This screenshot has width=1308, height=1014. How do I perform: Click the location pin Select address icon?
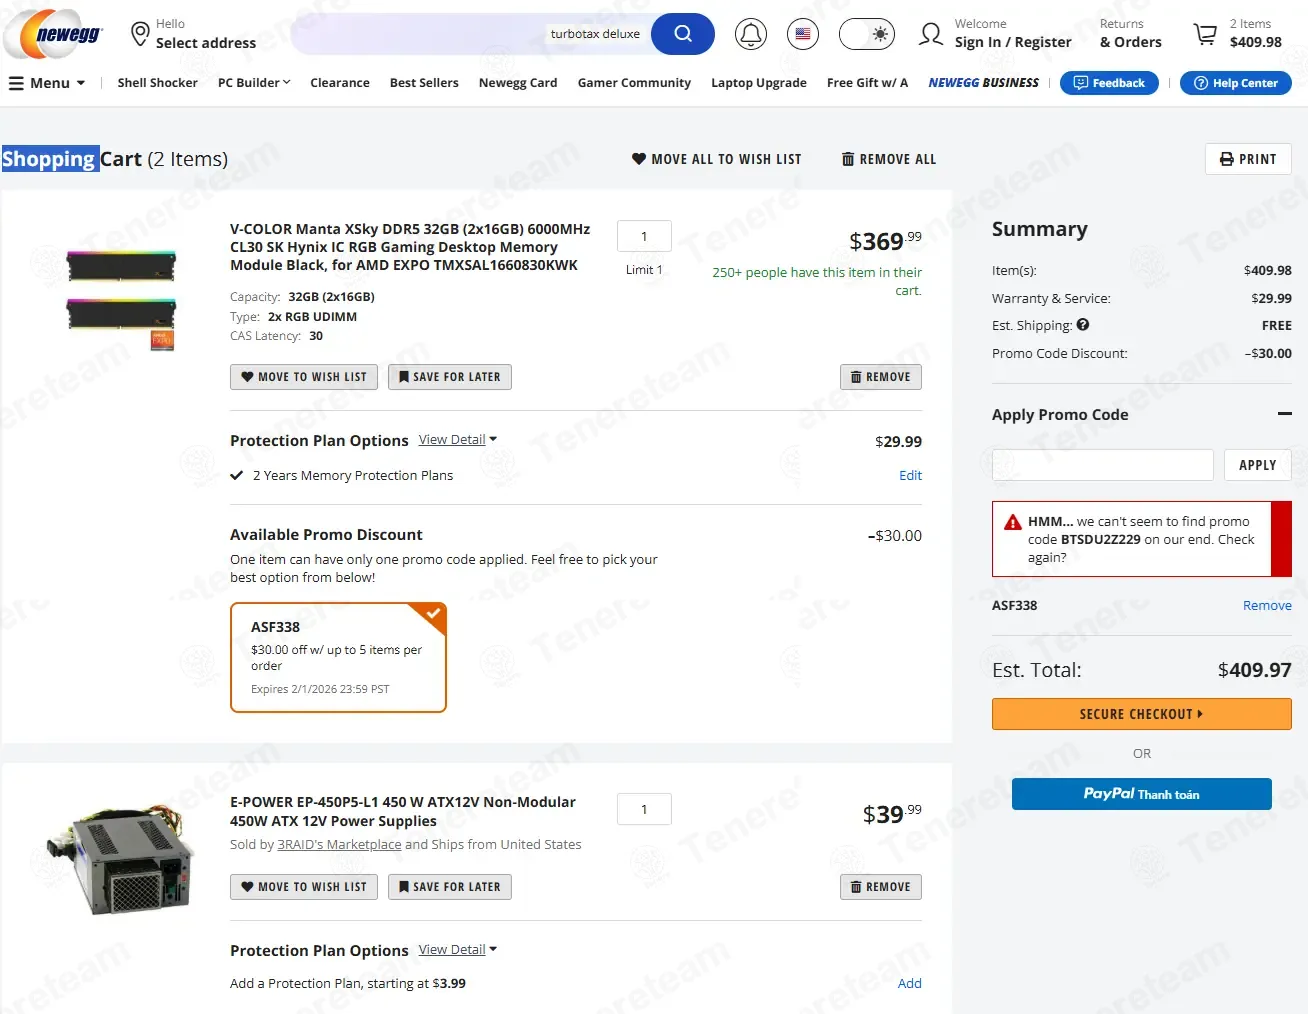[140, 34]
